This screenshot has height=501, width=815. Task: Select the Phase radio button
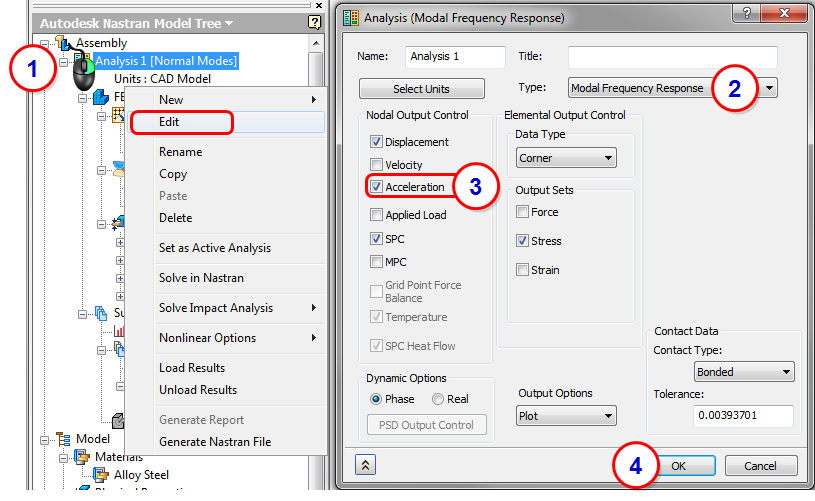click(x=376, y=399)
